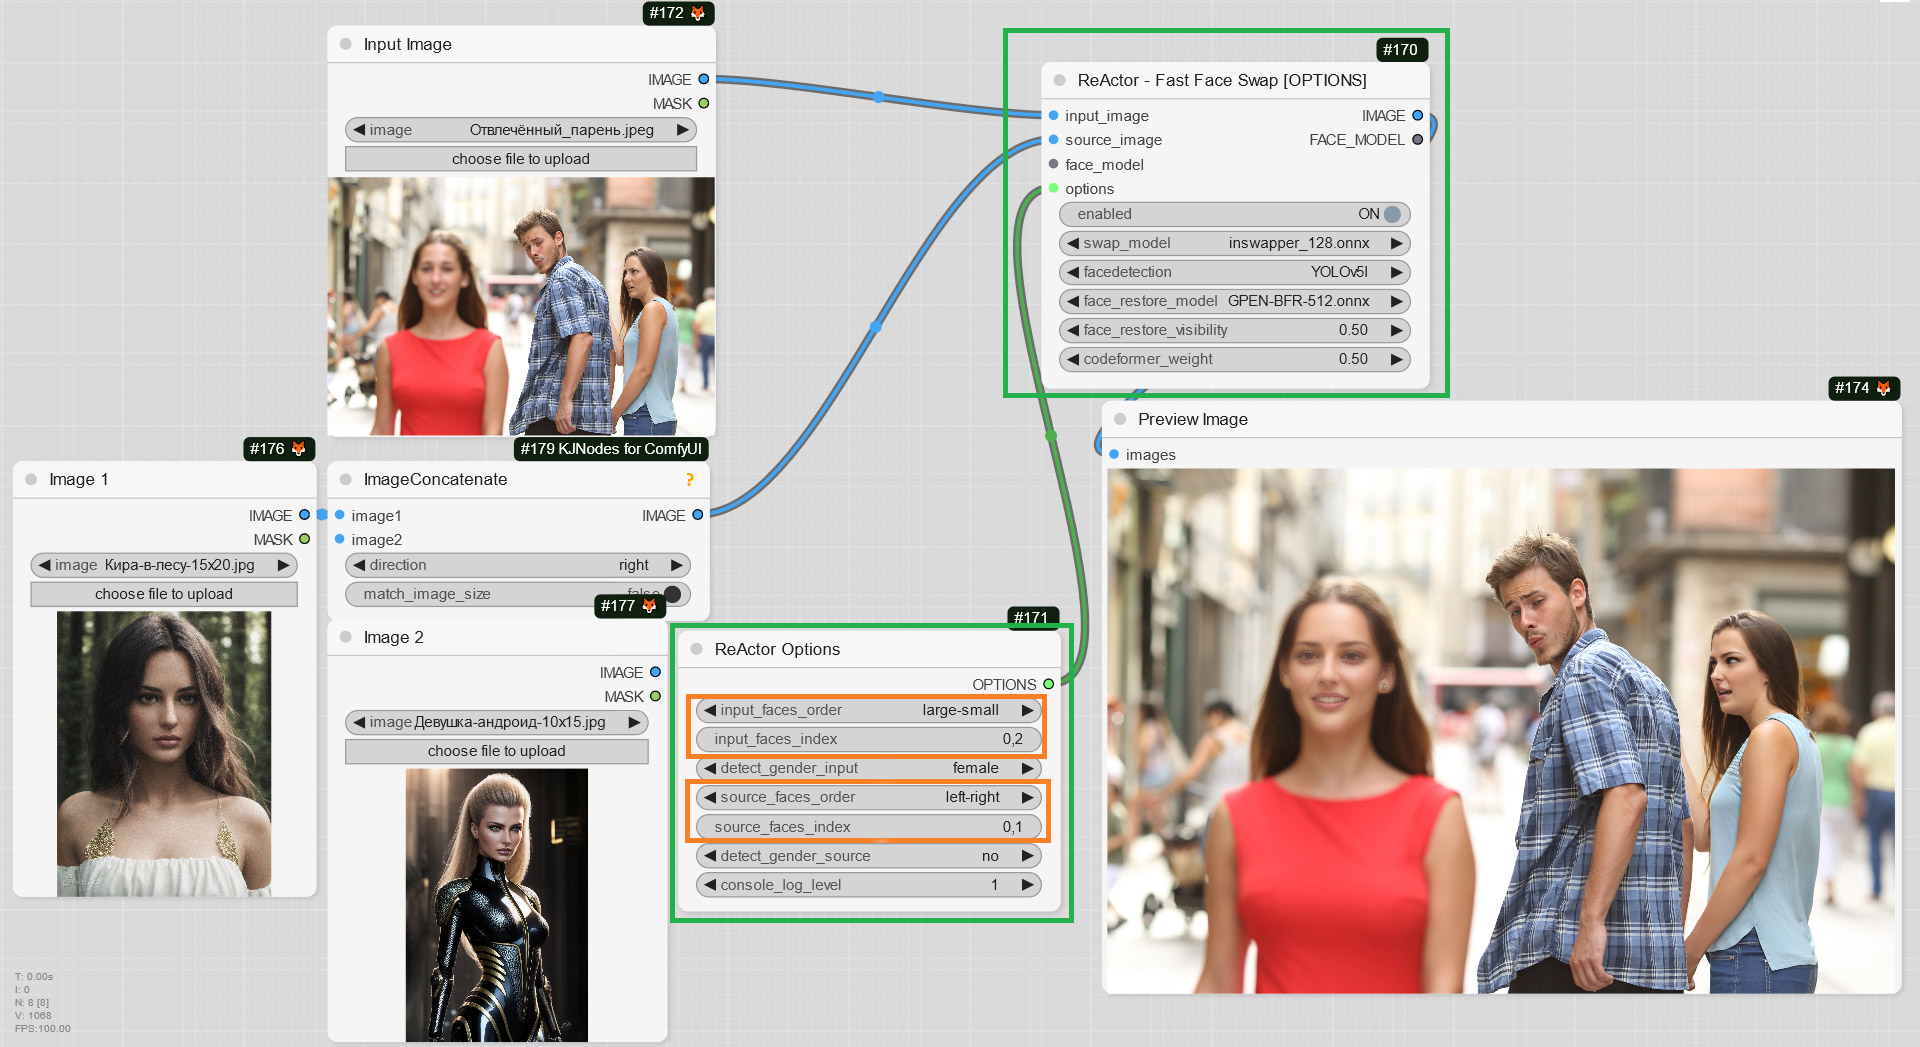Click choose file to upload in Input Image
The width and height of the screenshot is (1920, 1047).
pos(520,159)
